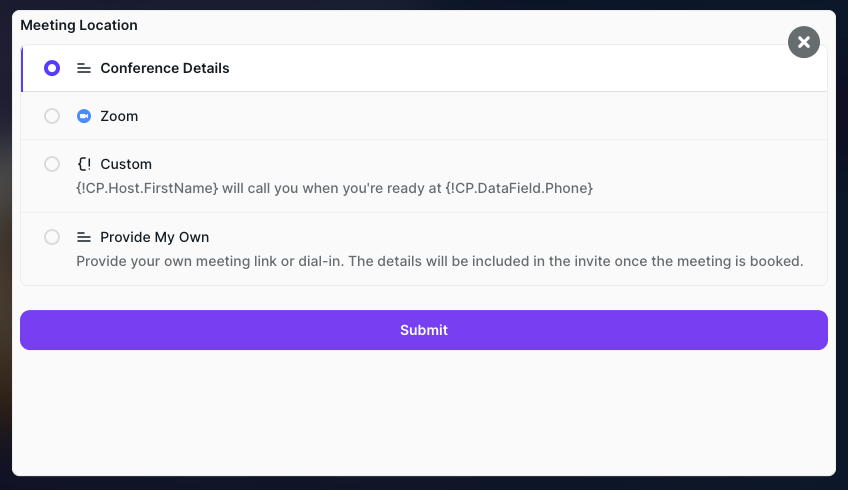848x490 pixels.
Task: Pick the Custom location radio button
Action: (x=52, y=164)
